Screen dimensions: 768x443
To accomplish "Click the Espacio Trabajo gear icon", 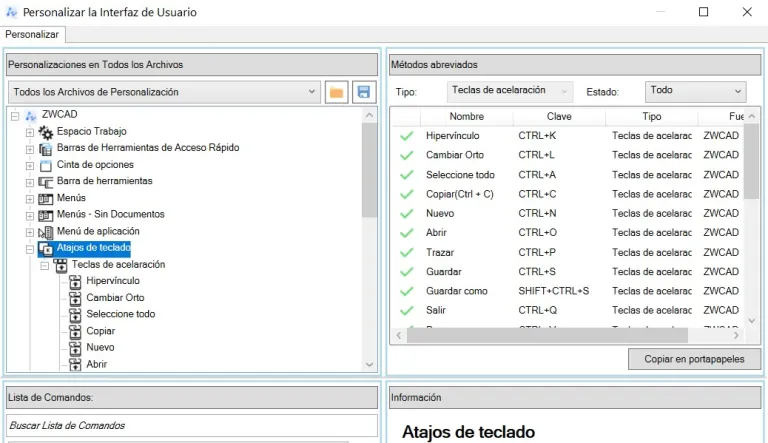I will [46, 132].
